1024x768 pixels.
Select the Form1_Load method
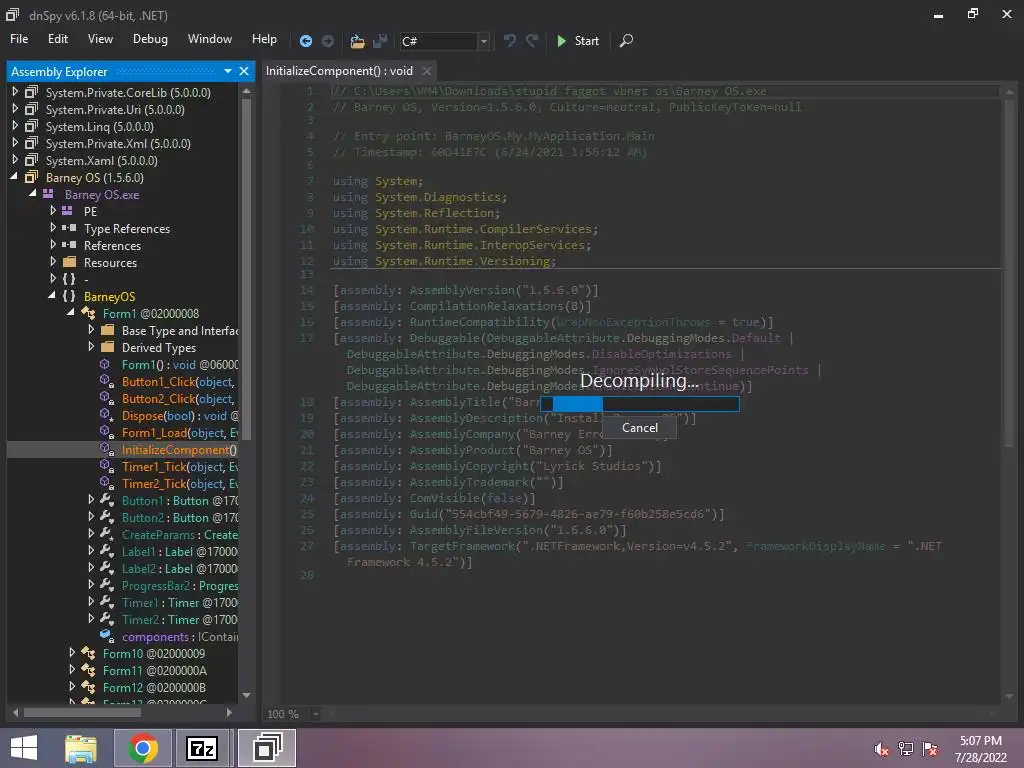(x=180, y=432)
